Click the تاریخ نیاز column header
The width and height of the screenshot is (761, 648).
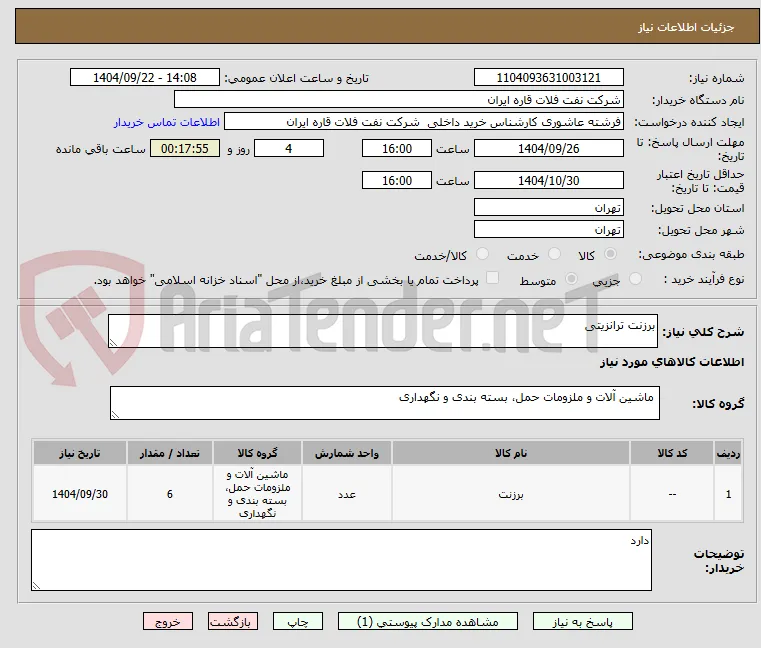point(80,453)
